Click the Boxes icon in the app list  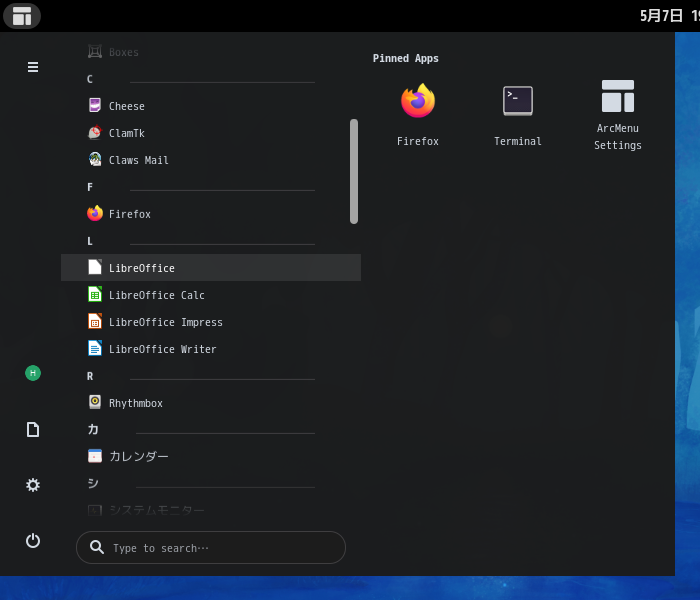[x=95, y=52]
